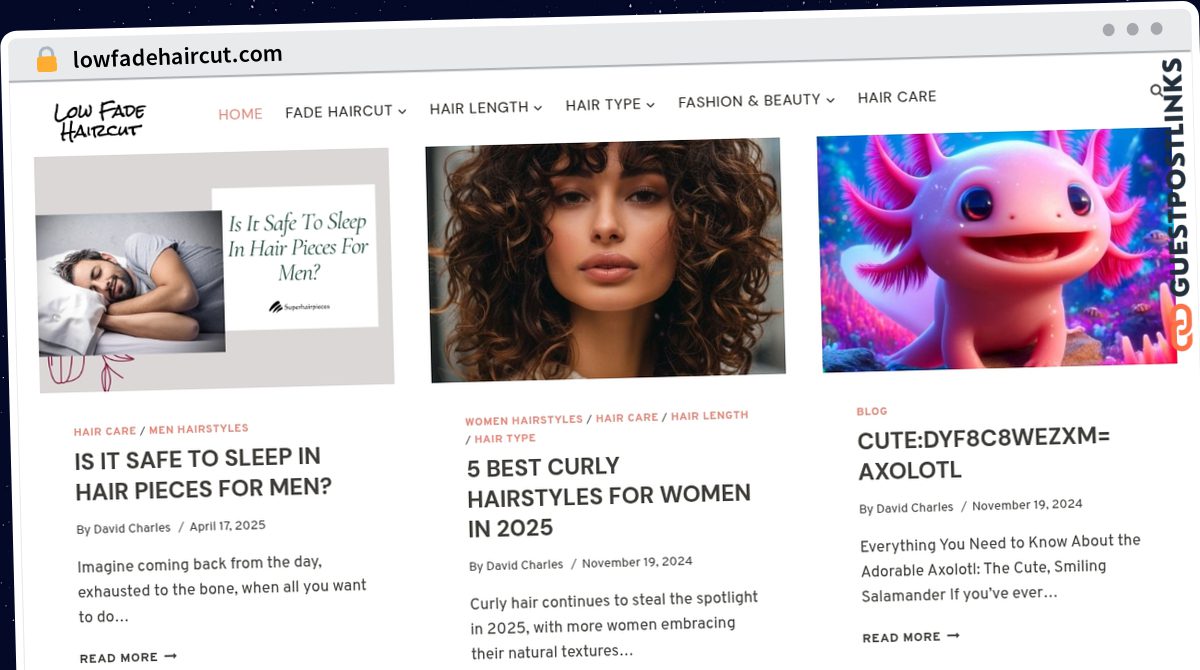Click the search magnifier icon
This screenshot has height=670, width=1200.
click(1156, 91)
